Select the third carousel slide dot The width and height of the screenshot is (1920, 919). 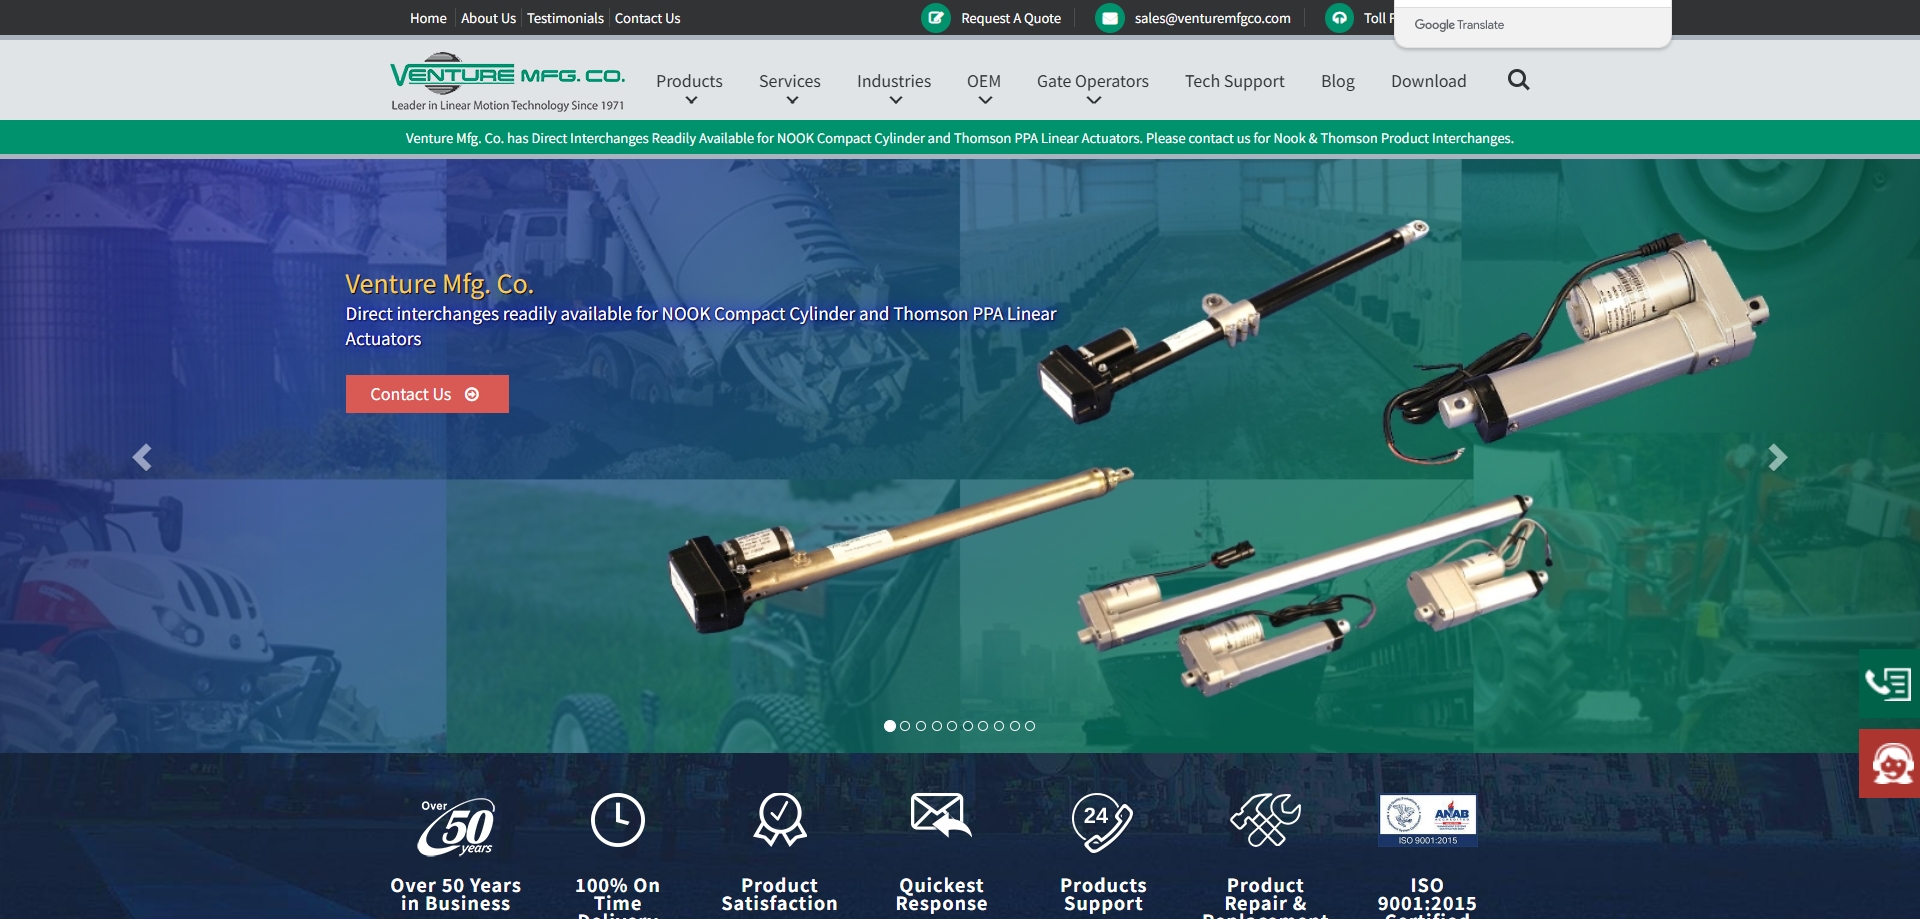[921, 726]
